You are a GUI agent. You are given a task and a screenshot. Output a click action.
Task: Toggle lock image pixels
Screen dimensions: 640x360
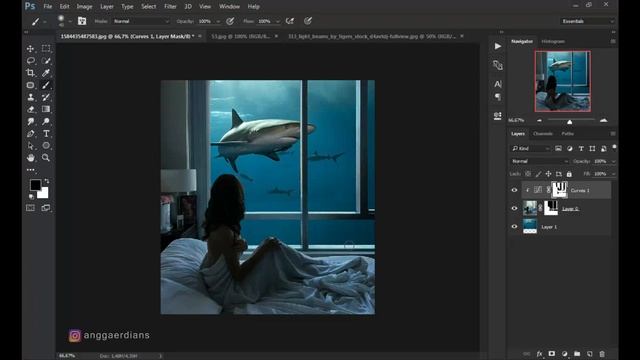pos(538,174)
